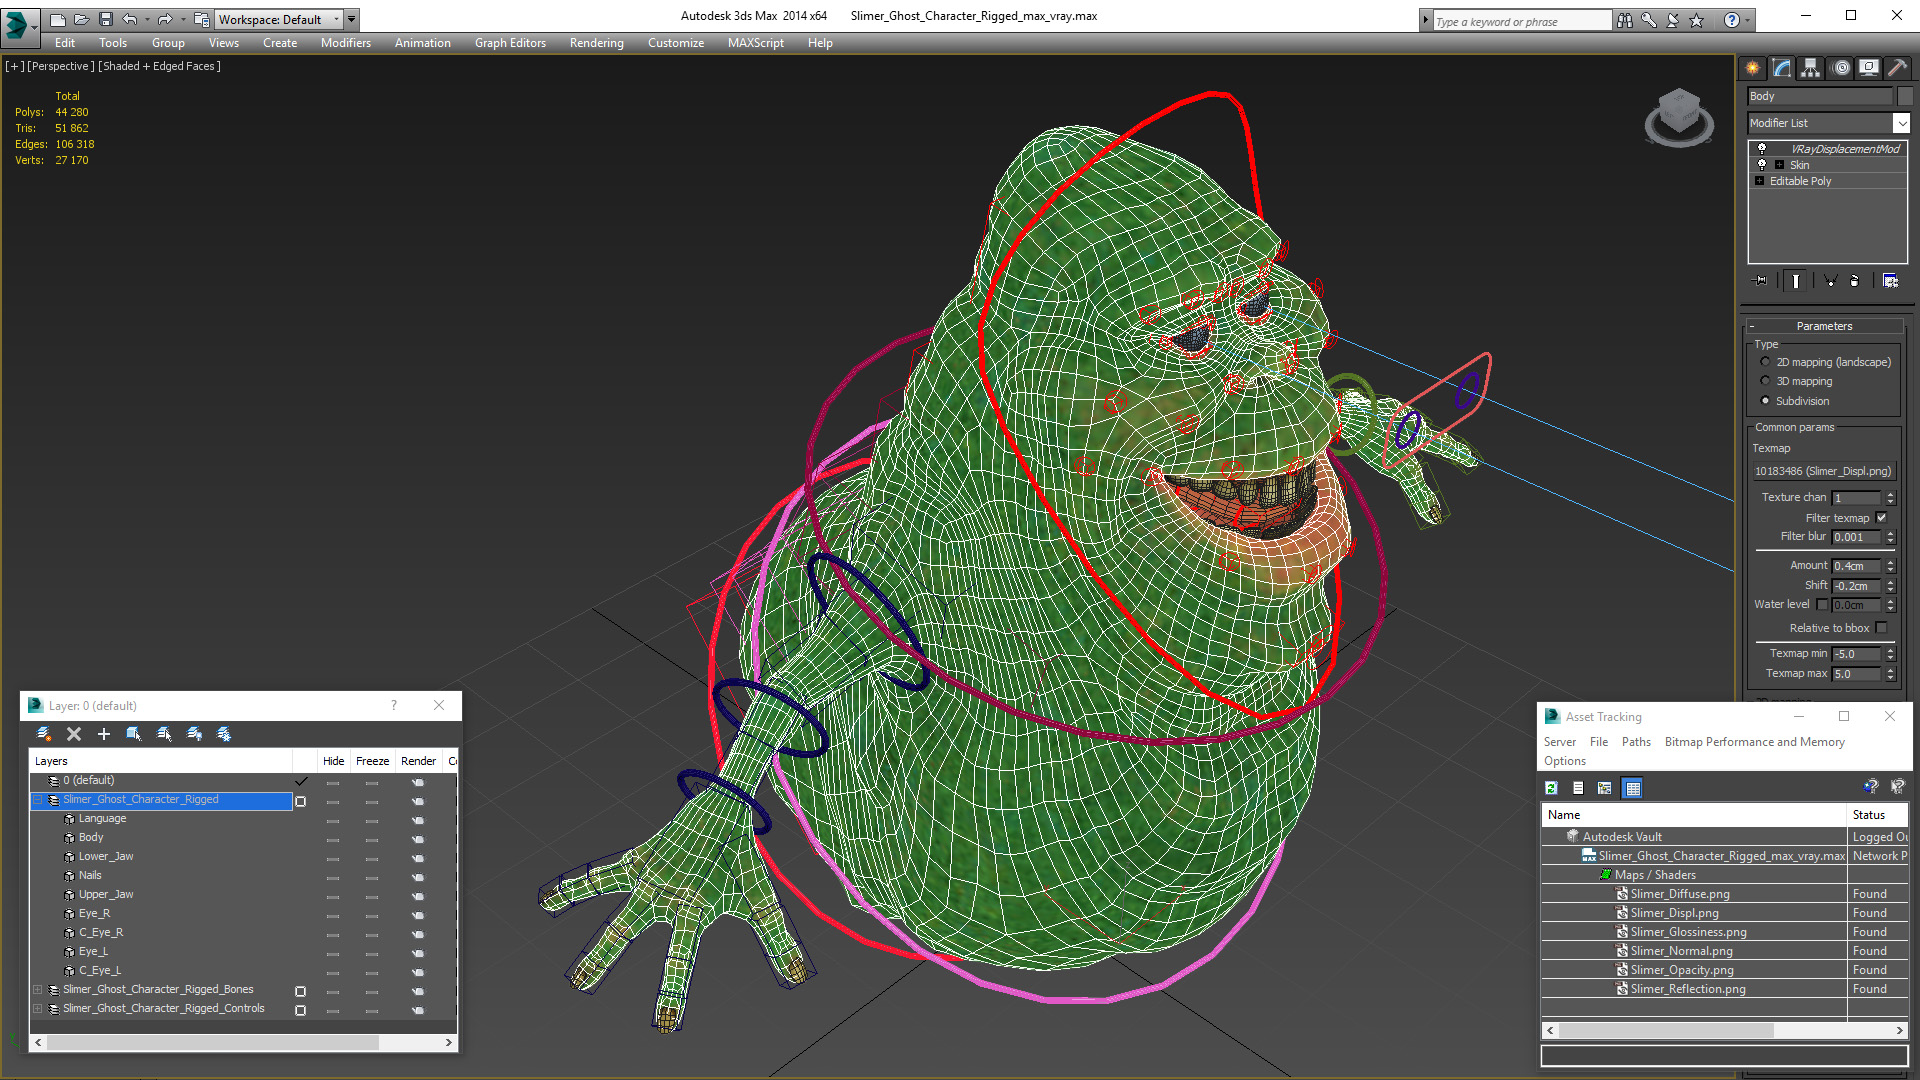Open the Workspace: Default dropdown
Image resolution: width=1920 pixels, height=1080 pixels.
click(279, 19)
